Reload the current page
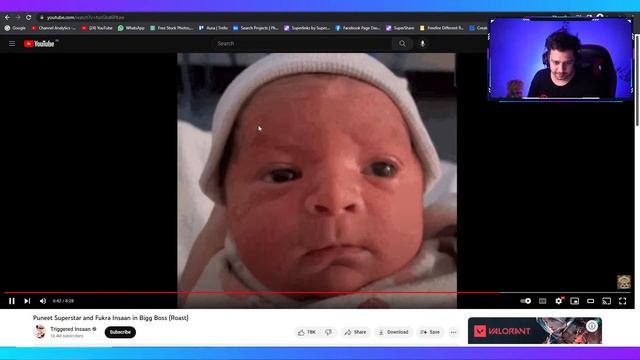Image resolution: width=640 pixels, height=360 pixels. coord(29,18)
